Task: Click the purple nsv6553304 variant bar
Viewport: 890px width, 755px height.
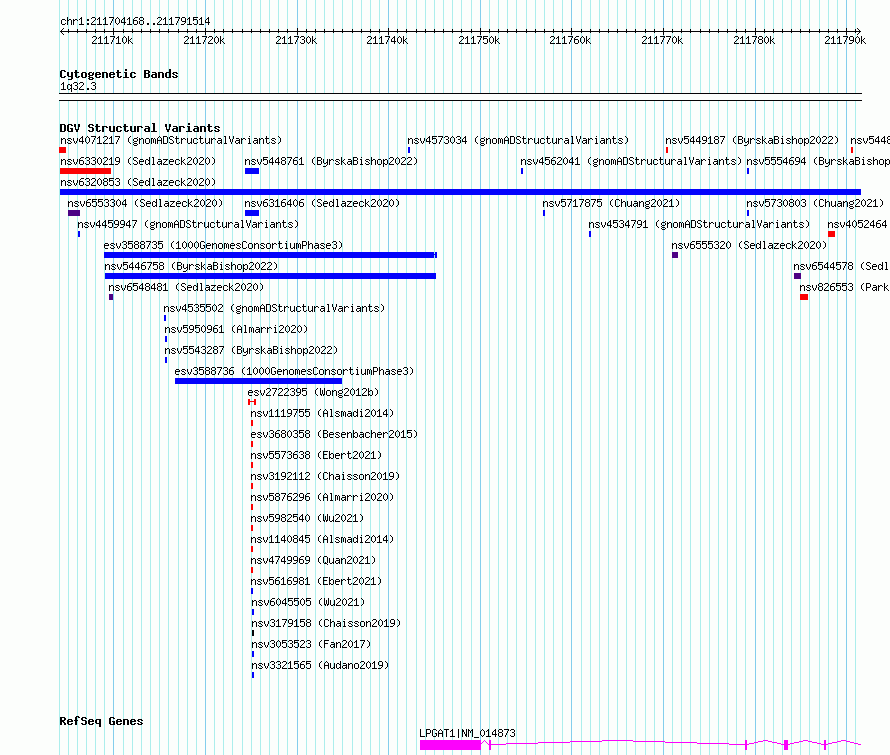Action: pos(74,213)
